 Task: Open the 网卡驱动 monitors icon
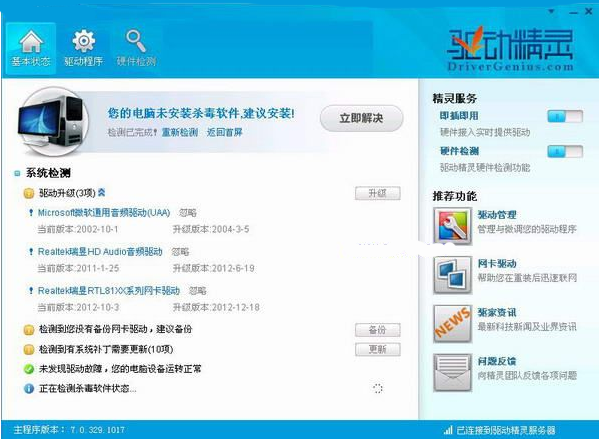(x=452, y=275)
